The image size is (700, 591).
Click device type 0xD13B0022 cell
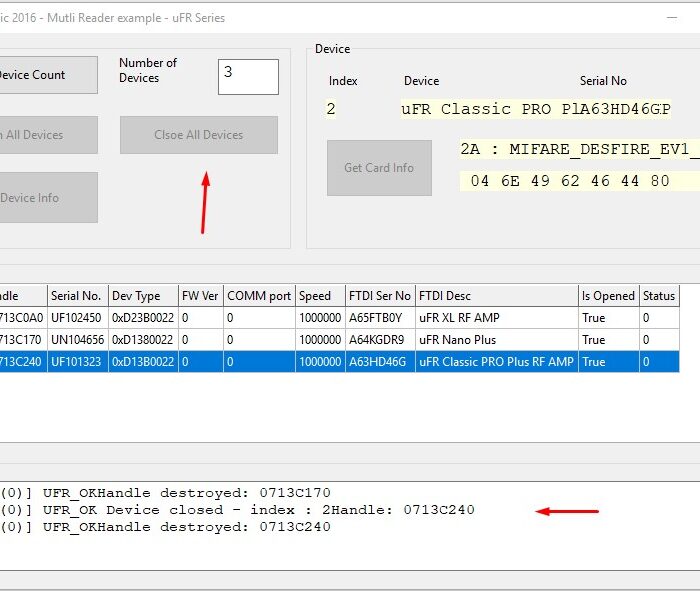(143, 362)
